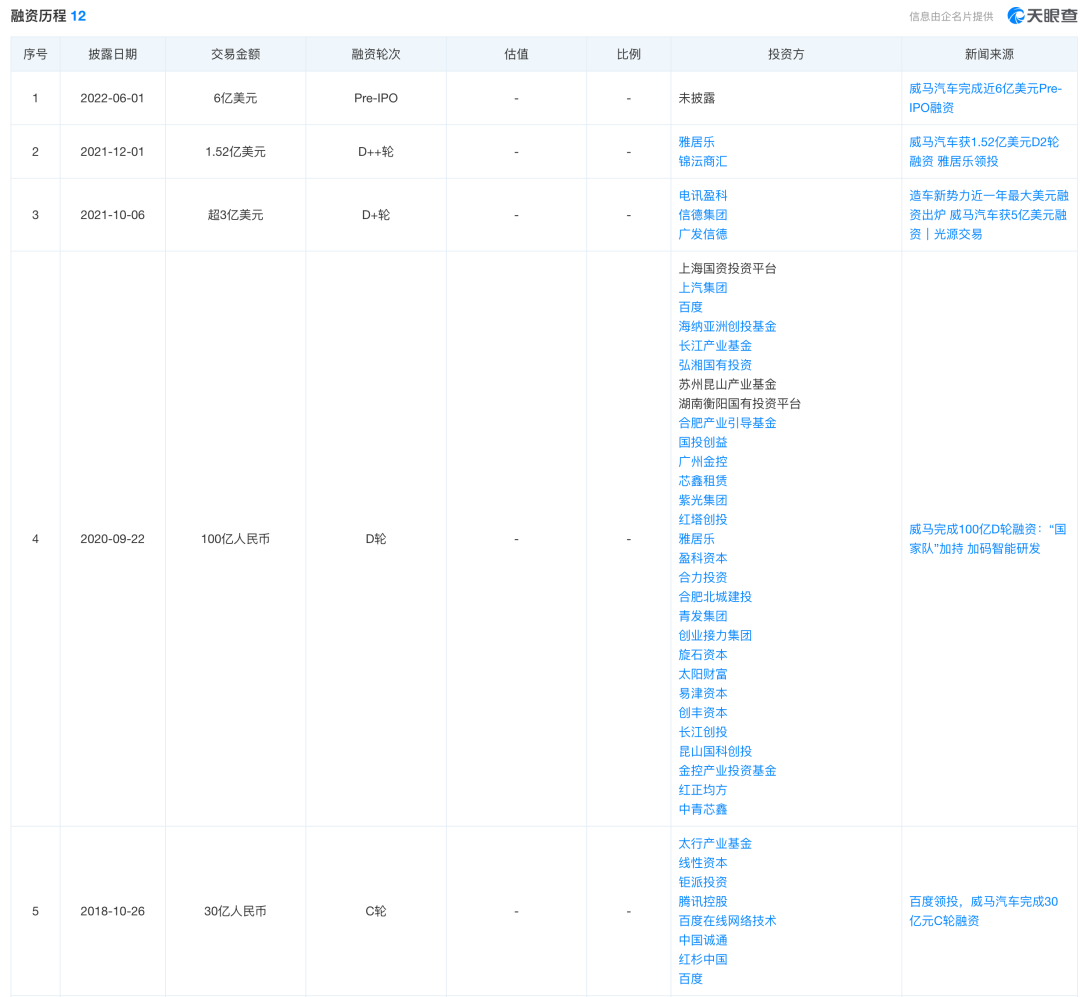Select the date cell 2022-06-01

coord(112,98)
